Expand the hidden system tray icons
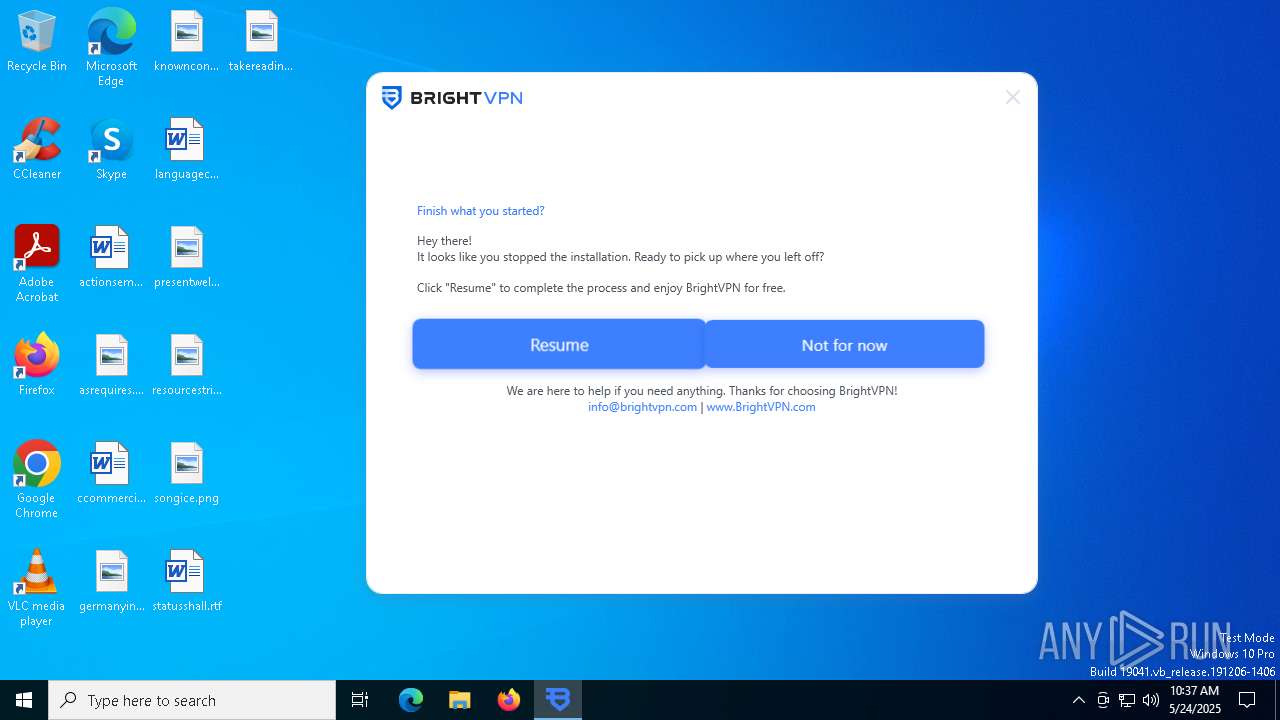The image size is (1280, 720). point(1078,700)
